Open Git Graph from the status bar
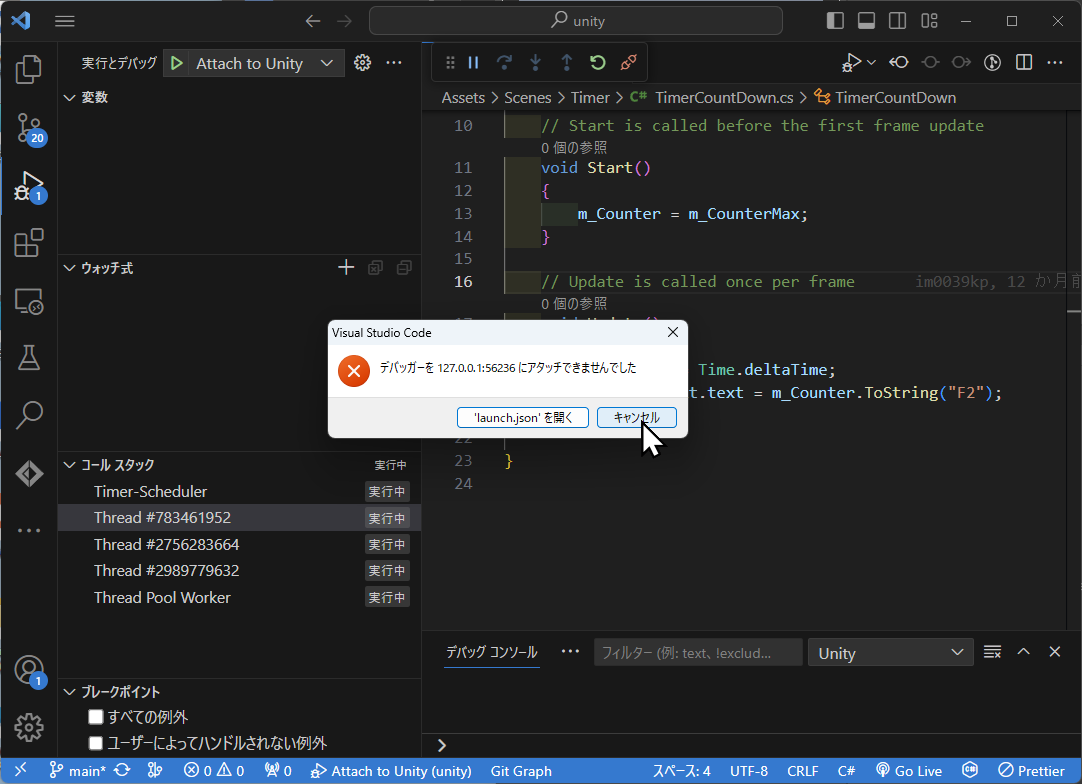1082x784 pixels. point(520,770)
